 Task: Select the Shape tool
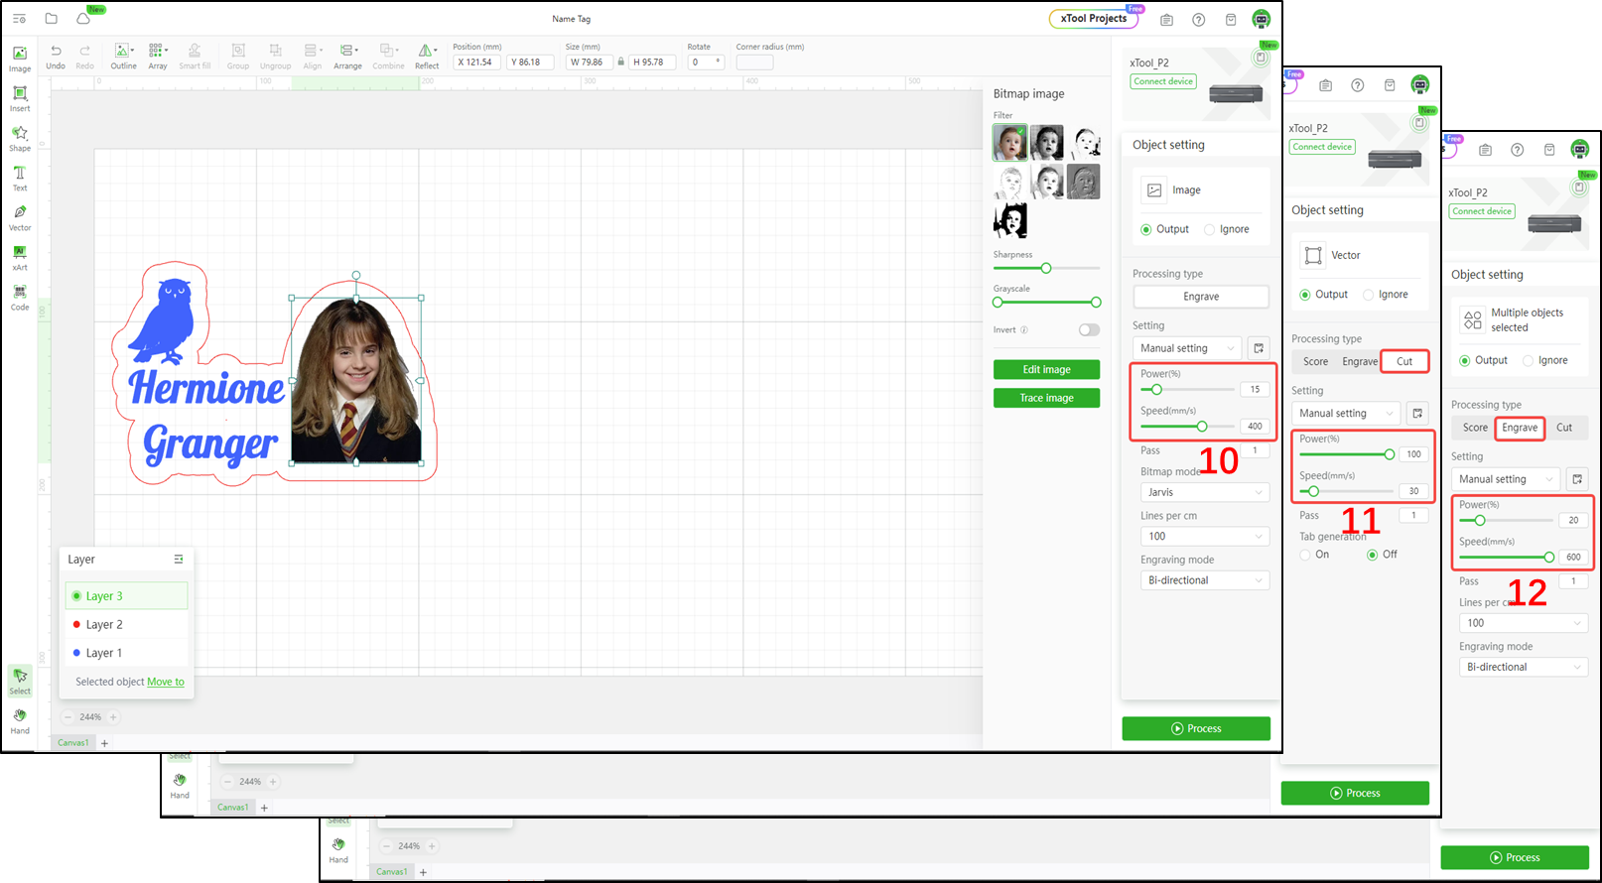click(20, 138)
